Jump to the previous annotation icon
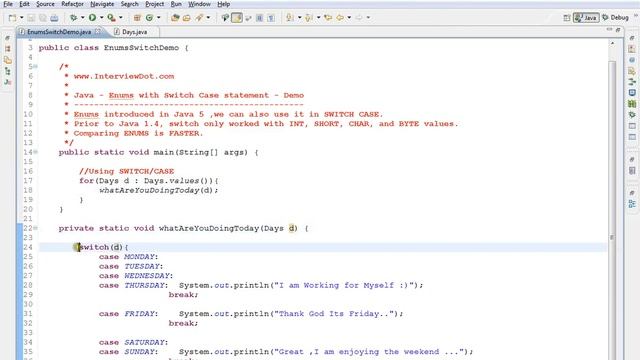640x360 pixels. pos(309,18)
